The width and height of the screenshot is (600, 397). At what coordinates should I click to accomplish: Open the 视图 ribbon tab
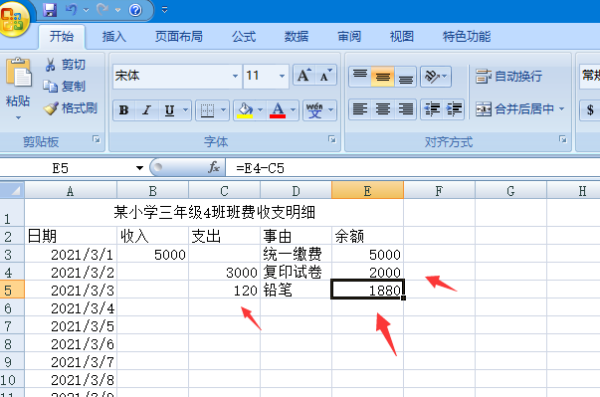(x=401, y=37)
